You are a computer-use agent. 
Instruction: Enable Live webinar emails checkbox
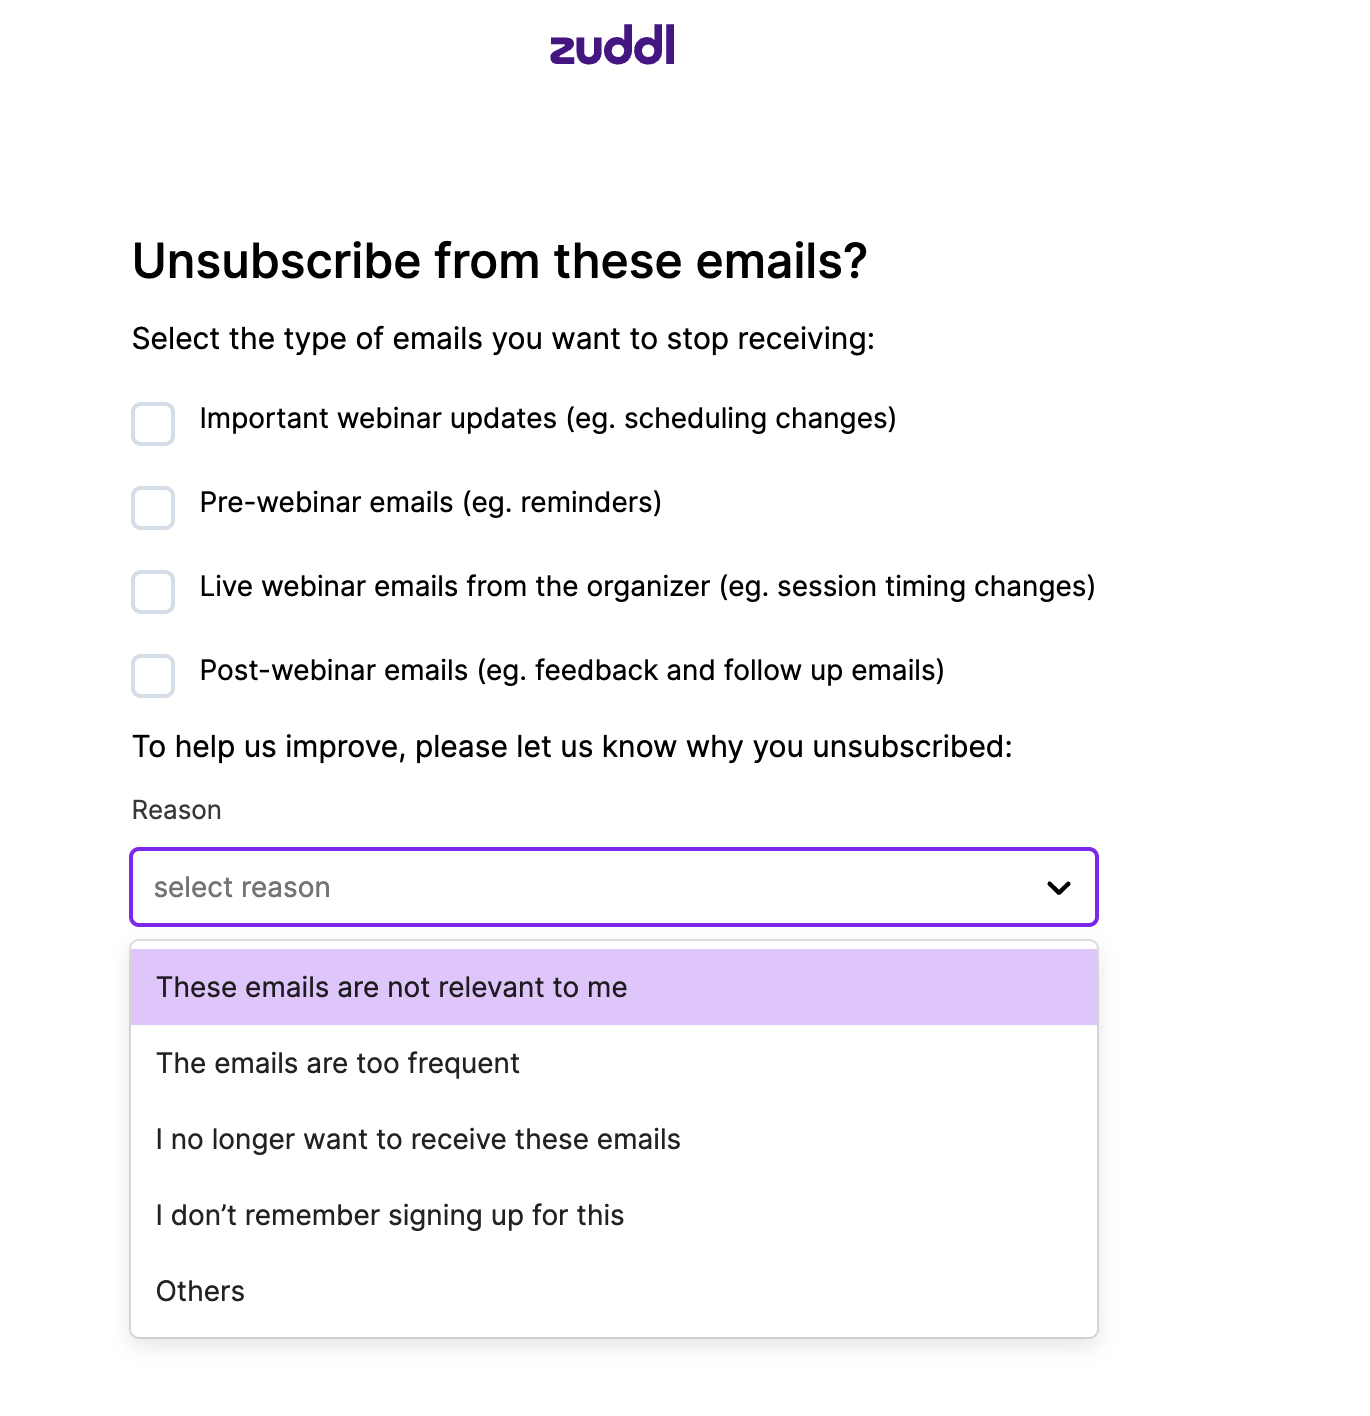(153, 592)
